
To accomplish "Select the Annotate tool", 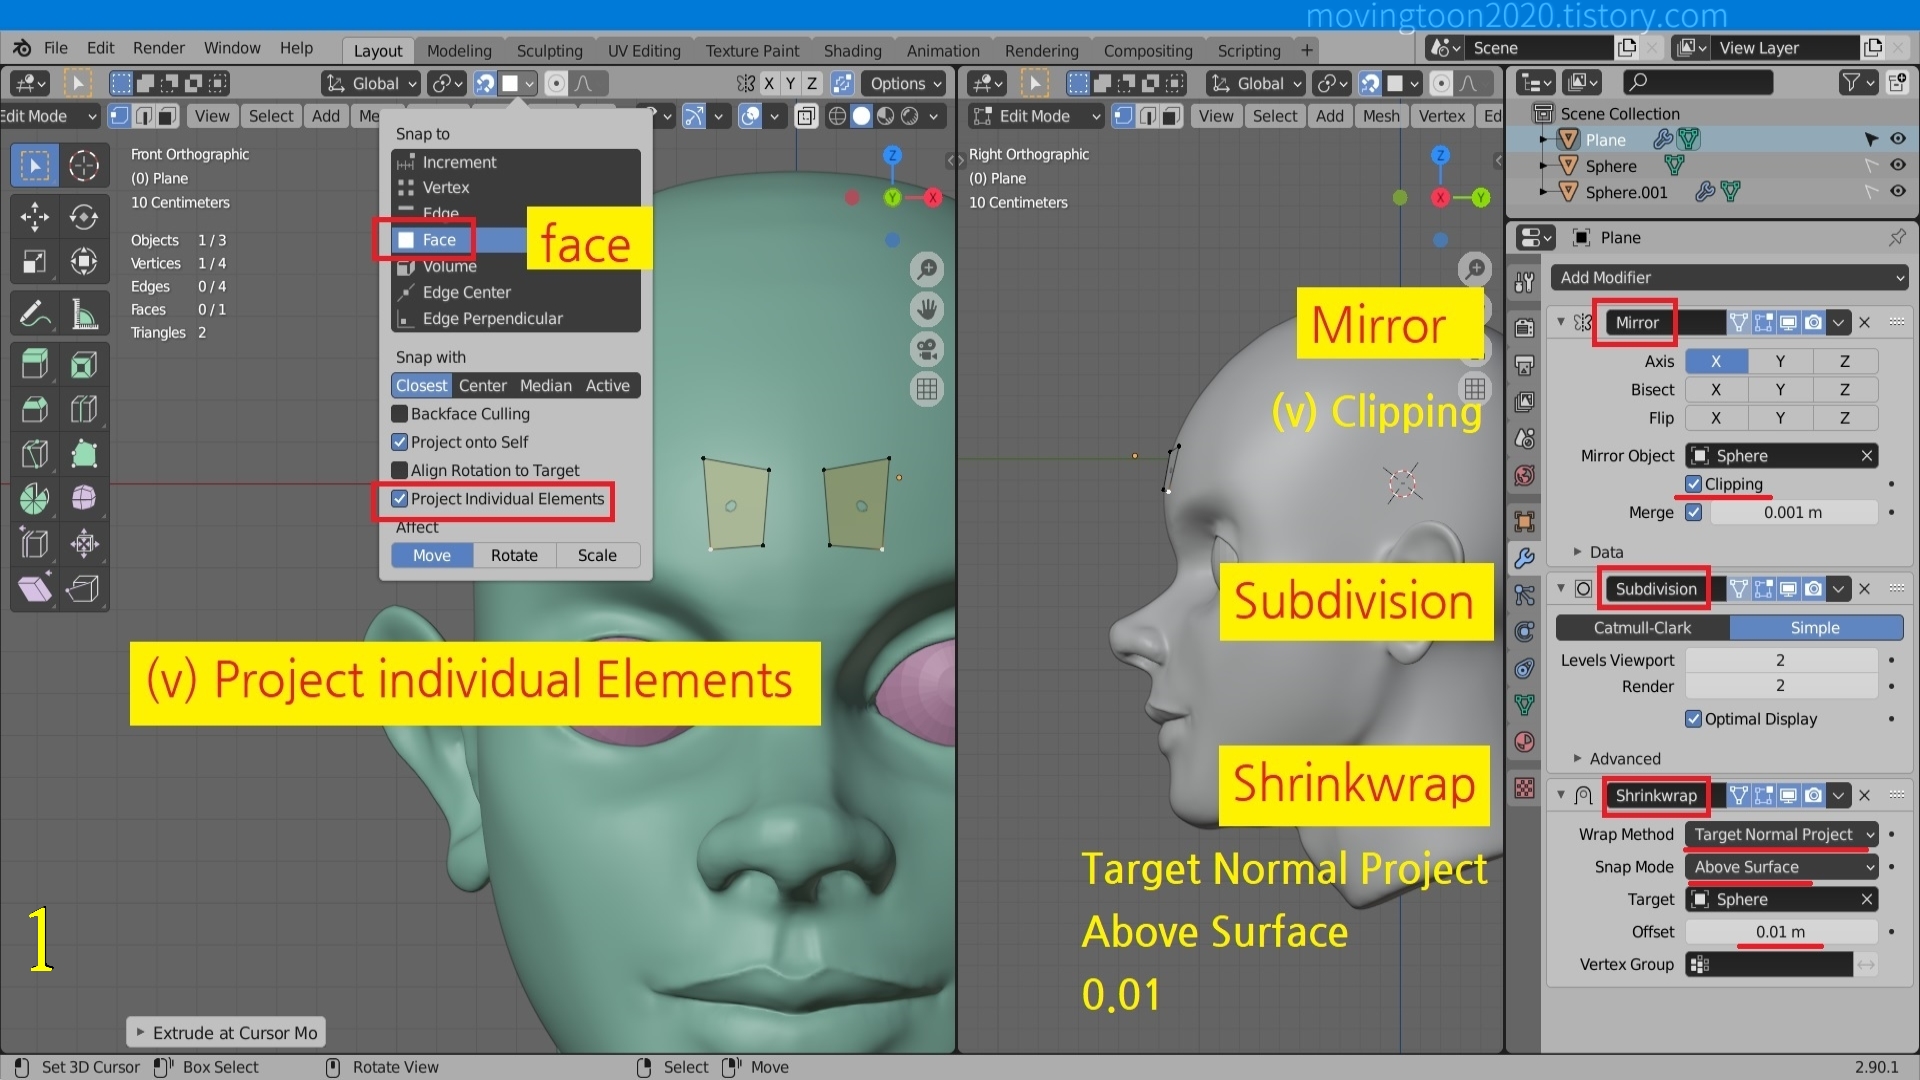I will 34,314.
